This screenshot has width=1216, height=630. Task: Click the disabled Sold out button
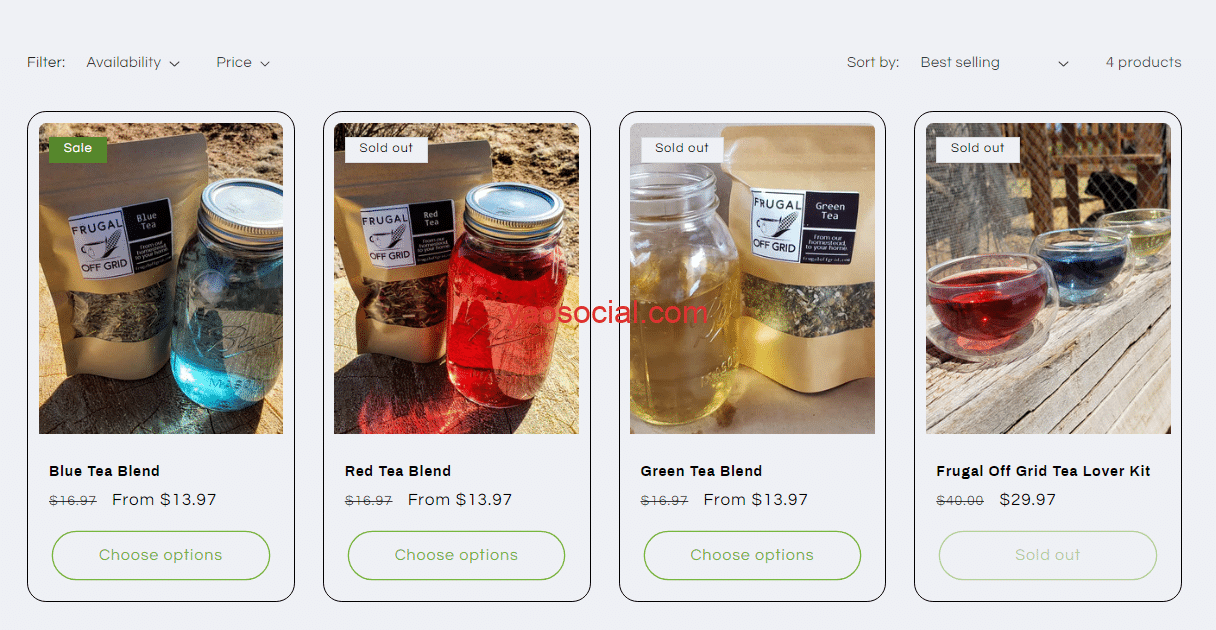pyautogui.click(x=1048, y=555)
